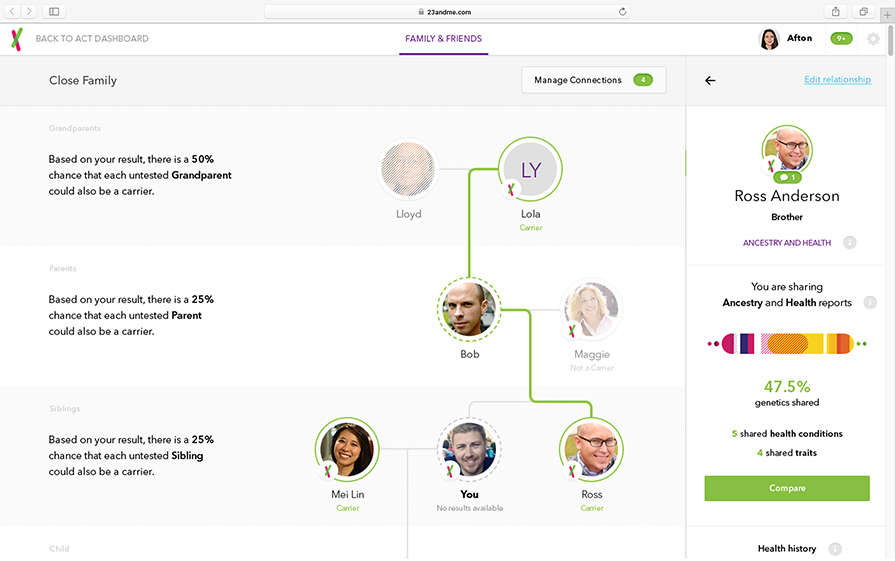Viewport: 895px width, 561px height.
Task: Click the 23andMe logo icon
Action: click(x=17, y=39)
